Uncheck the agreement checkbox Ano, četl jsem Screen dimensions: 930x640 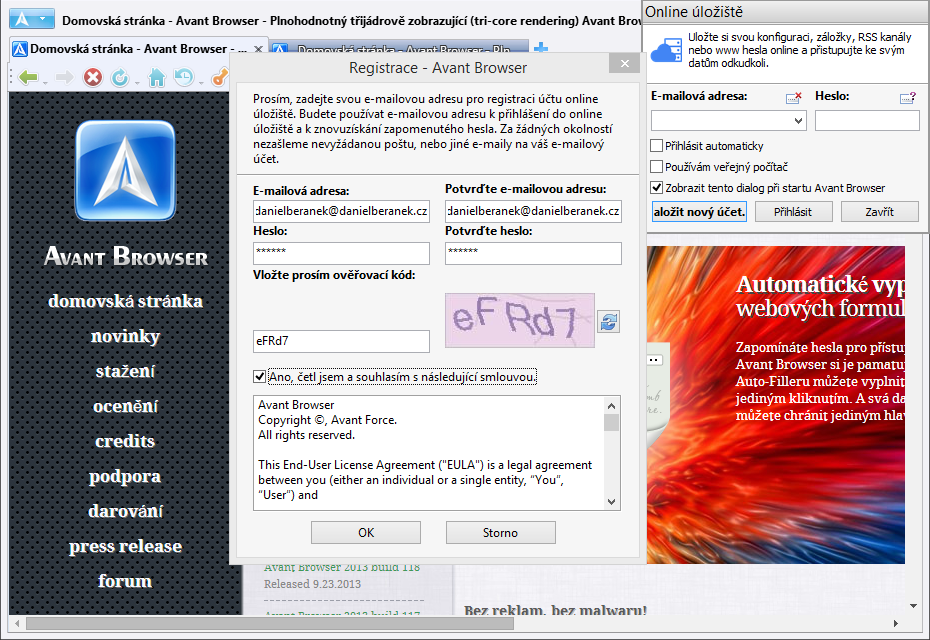coord(259,377)
